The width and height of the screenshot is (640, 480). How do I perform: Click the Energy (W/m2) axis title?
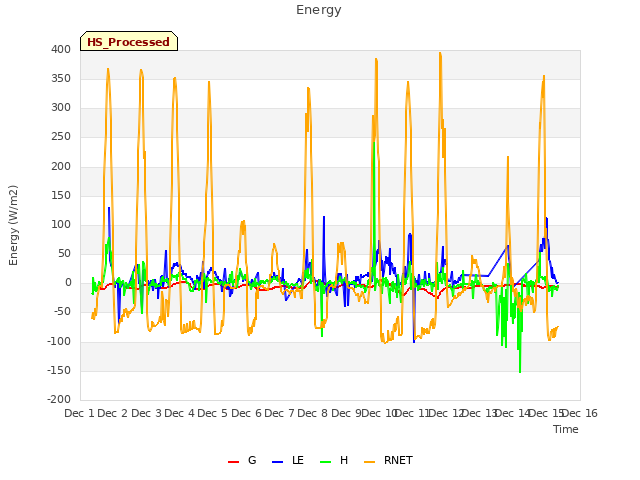[13, 225]
